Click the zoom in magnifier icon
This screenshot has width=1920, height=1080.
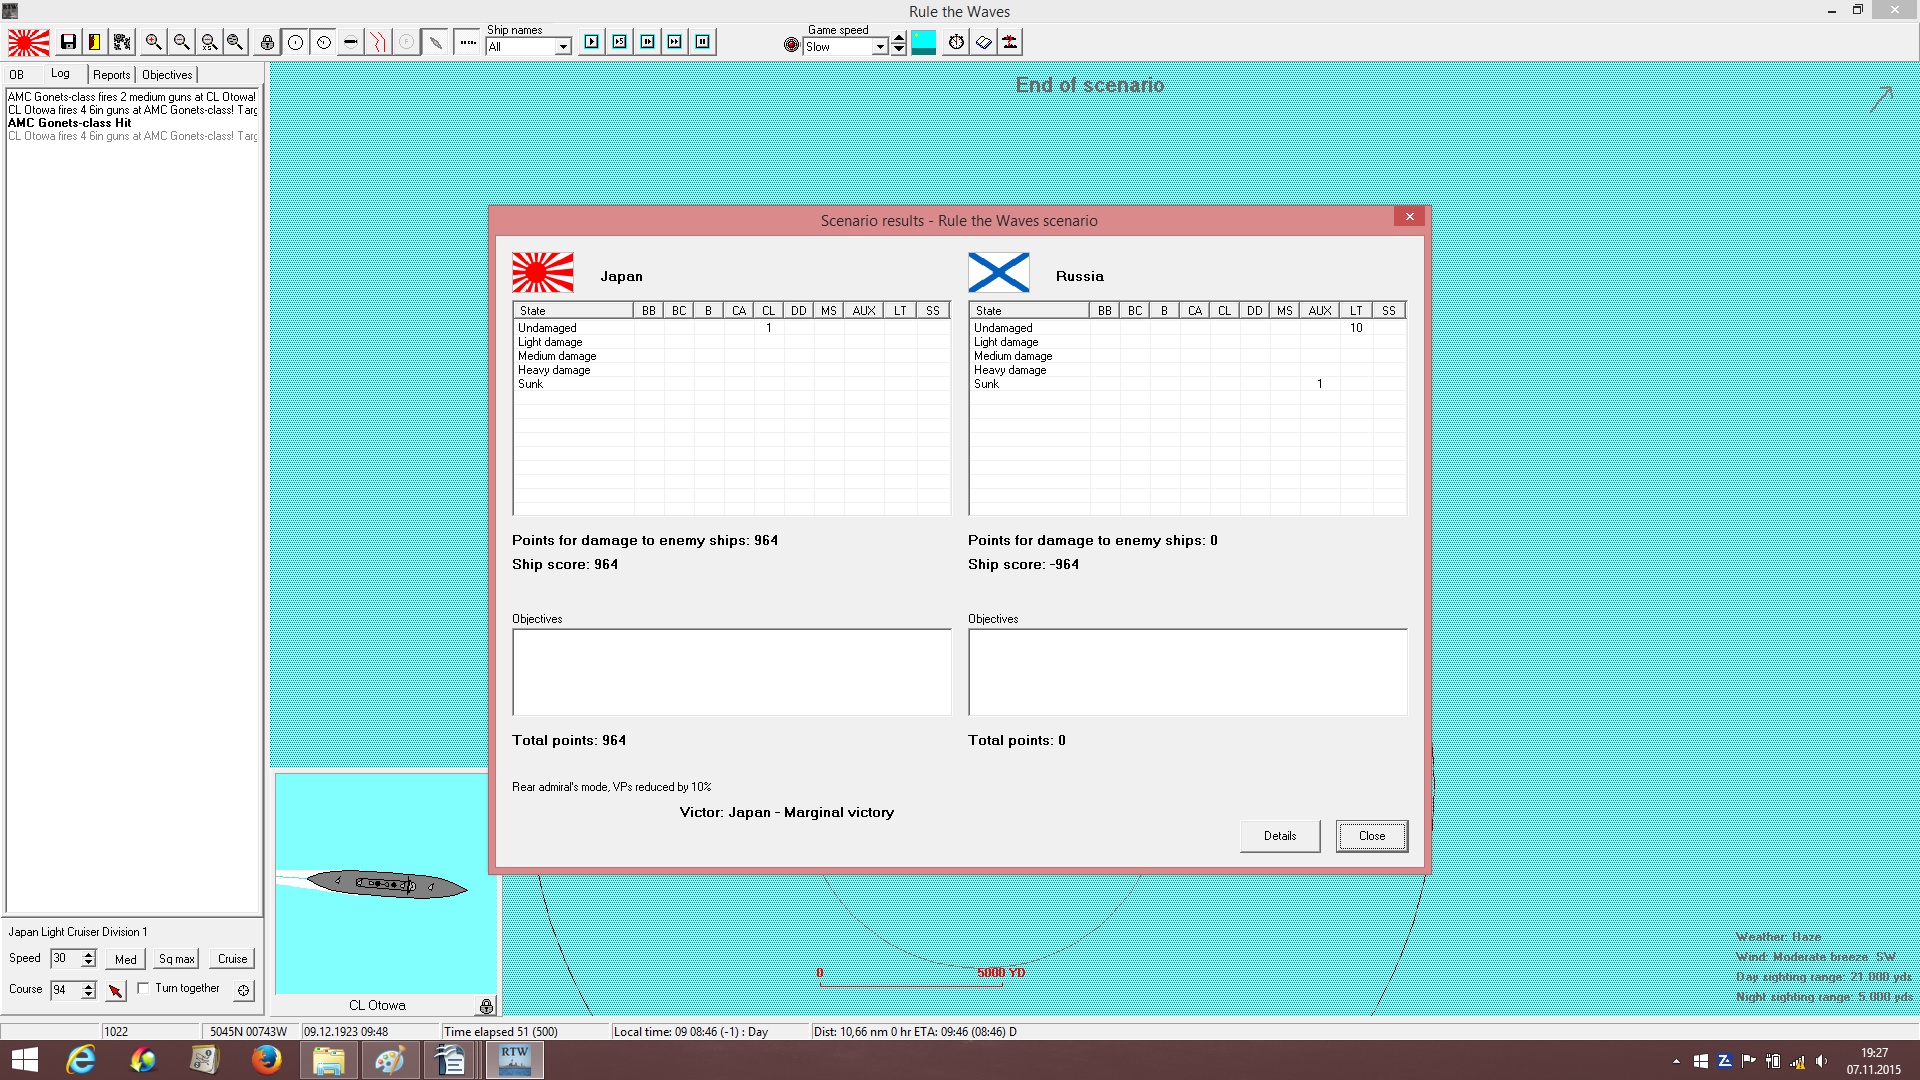click(x=153, y=42)
